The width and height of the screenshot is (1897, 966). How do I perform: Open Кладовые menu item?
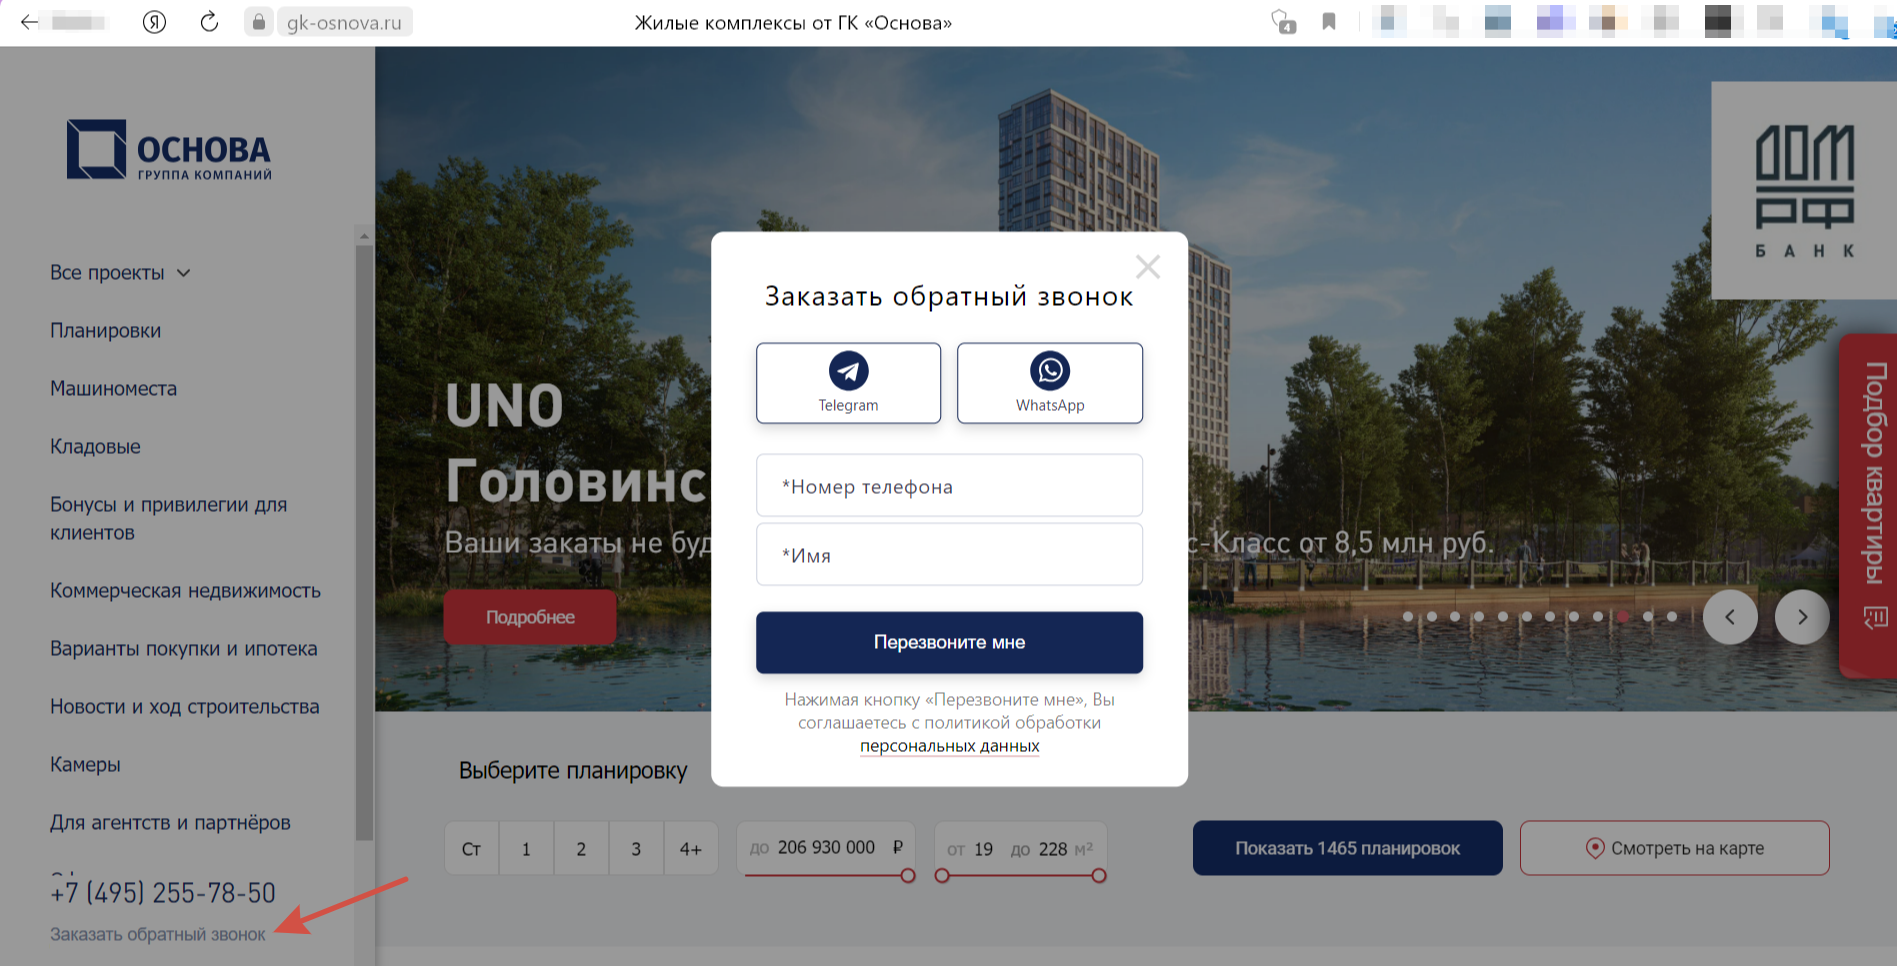[x=95, y=447]
